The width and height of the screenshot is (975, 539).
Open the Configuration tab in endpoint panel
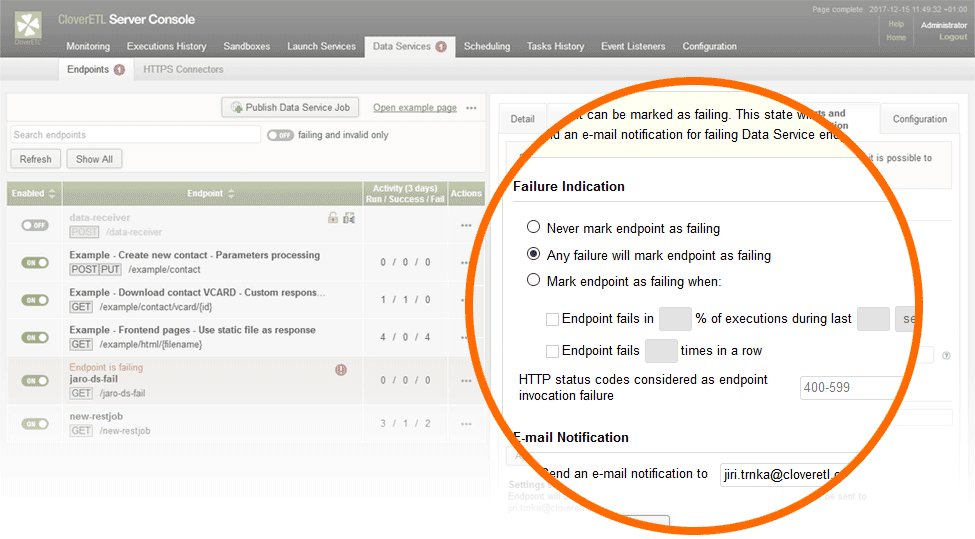920,119
